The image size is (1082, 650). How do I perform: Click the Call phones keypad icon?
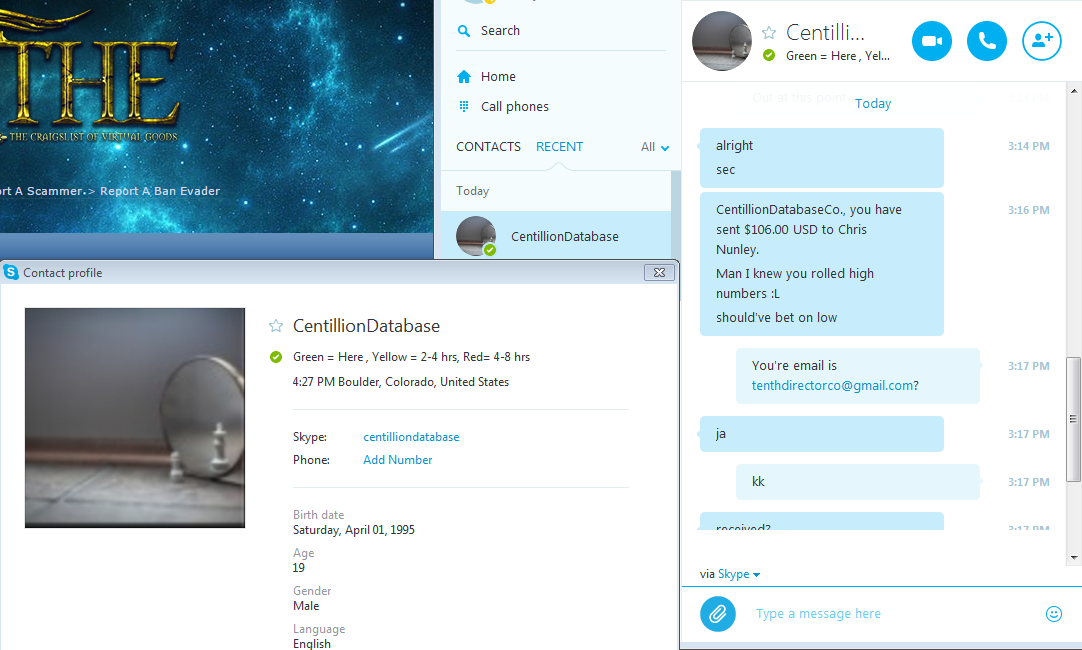tap(464, 106)
